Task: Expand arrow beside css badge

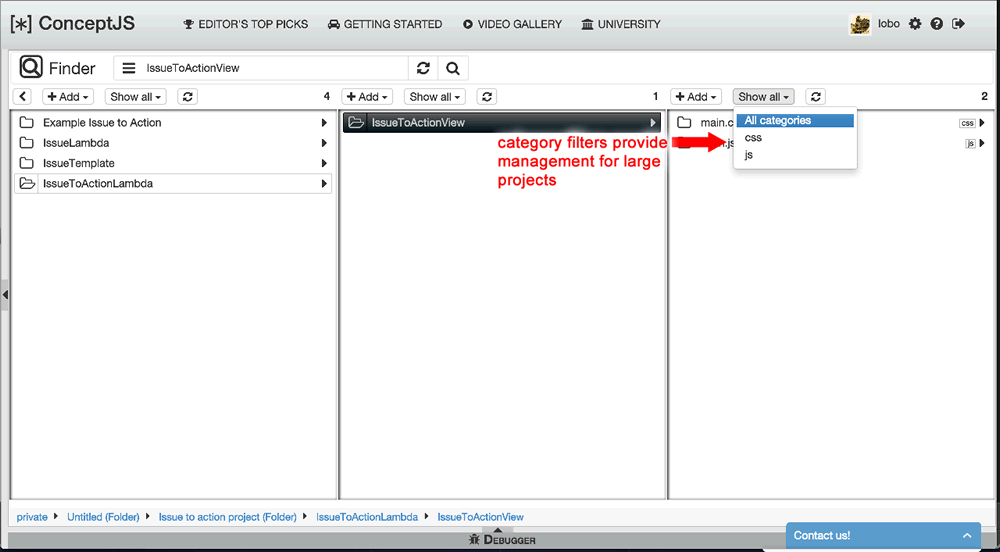Action: click(x=982, y=122)
